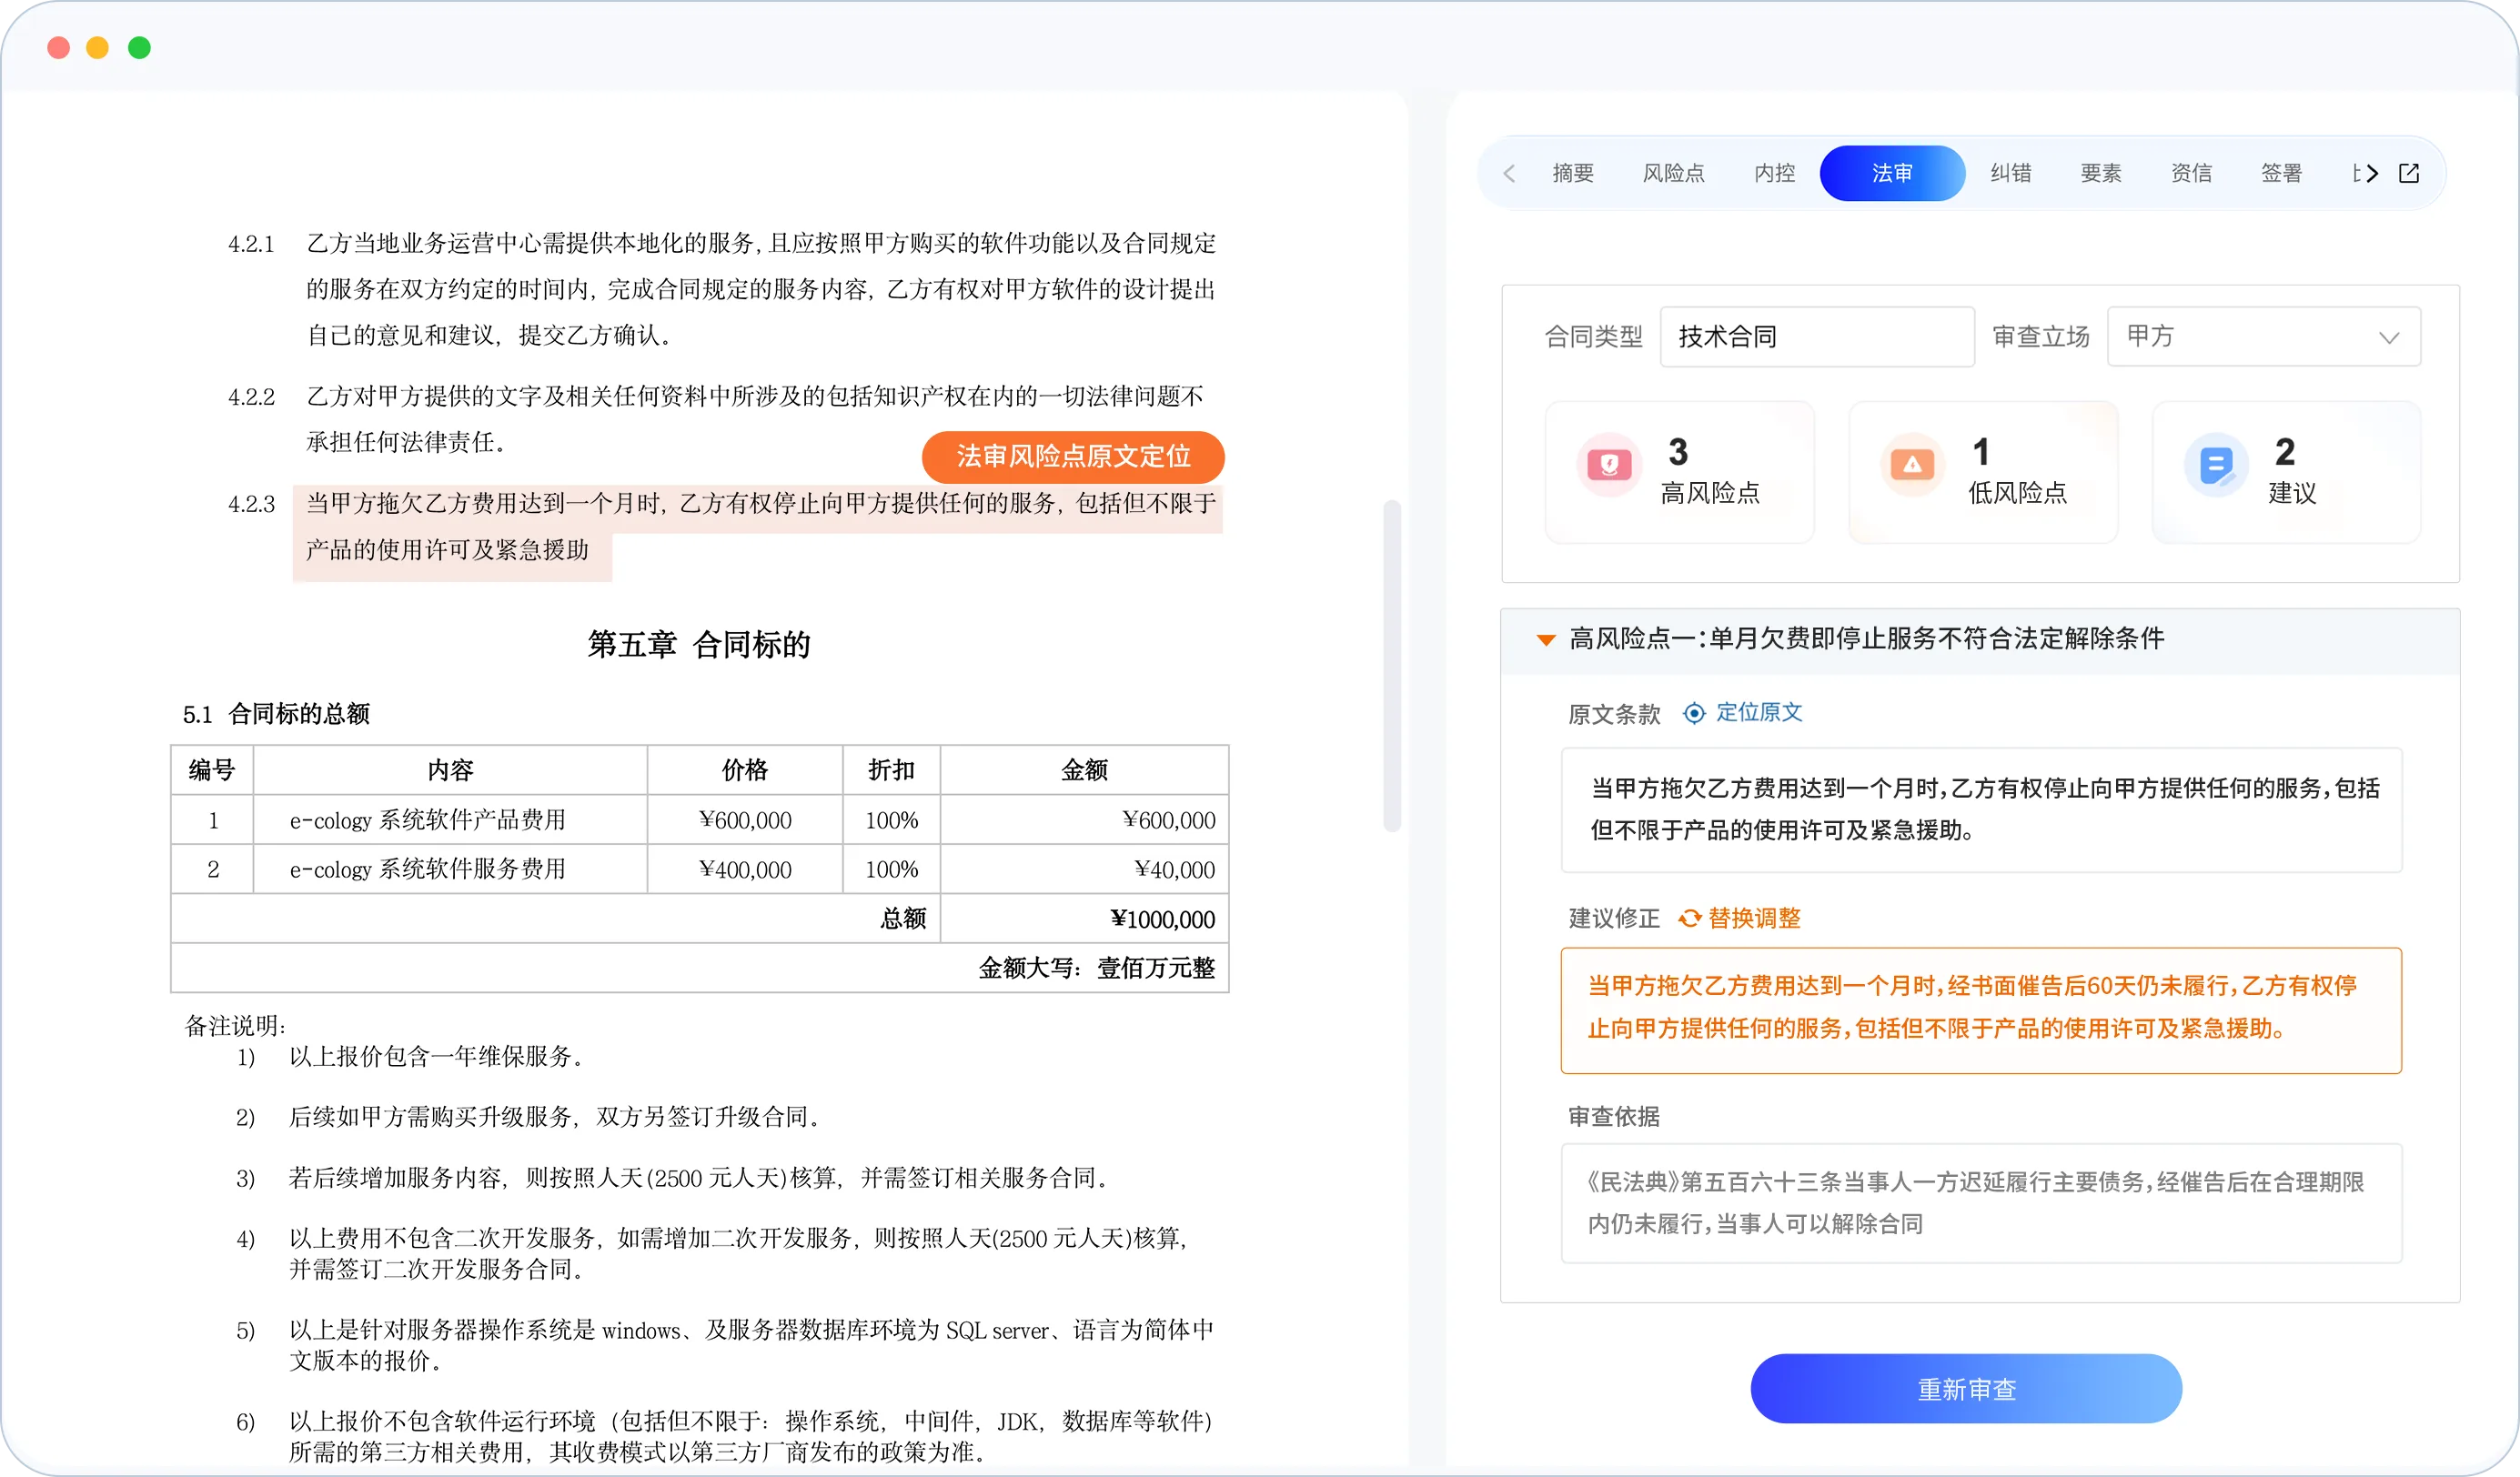Click the low risk warning icon
Image resolution: width=2520 pixels, height=1477 pixels.
click(1912, 465)
